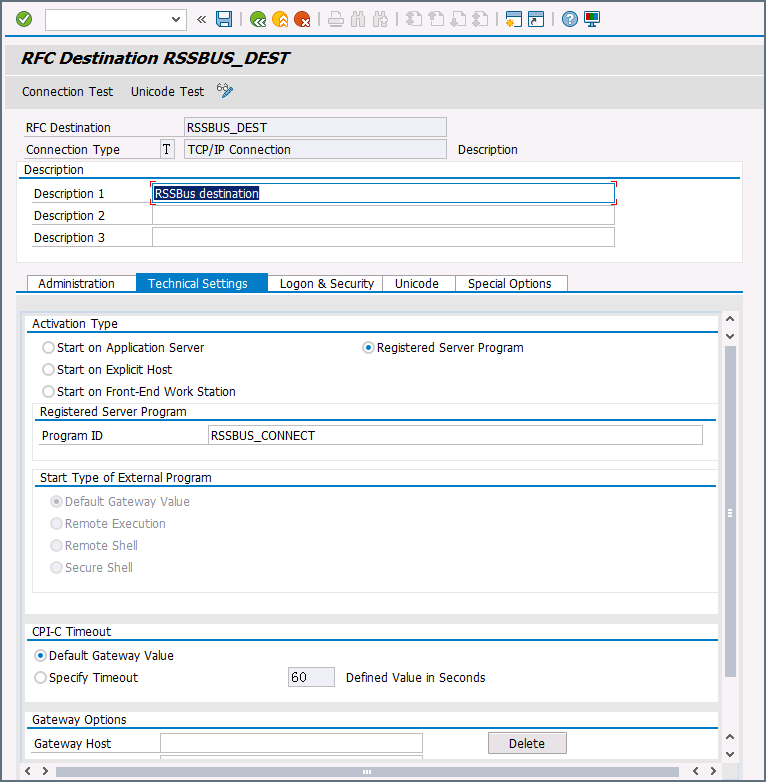This screenshot has height=782, width=766.
Task: Click the yellow Exit icon
Action: tap(280, 19)
